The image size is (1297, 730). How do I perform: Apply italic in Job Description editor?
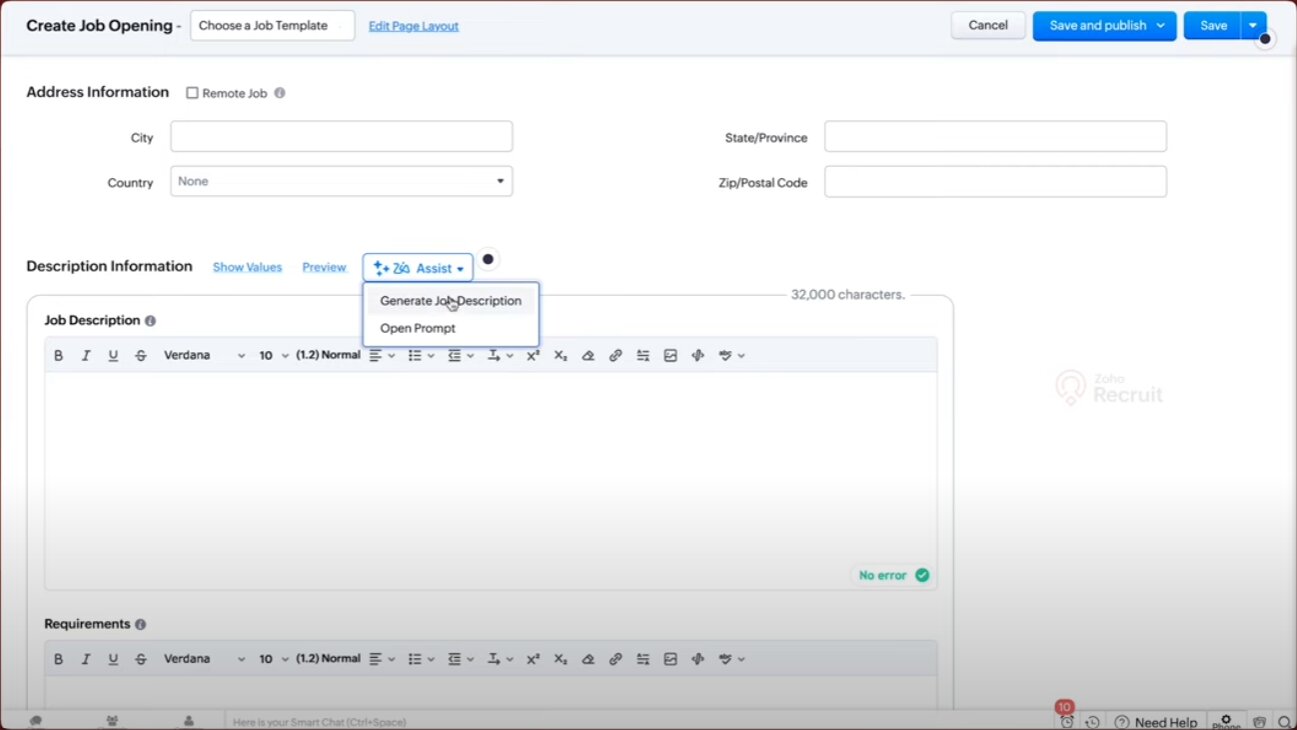click(x=86, y=356)
